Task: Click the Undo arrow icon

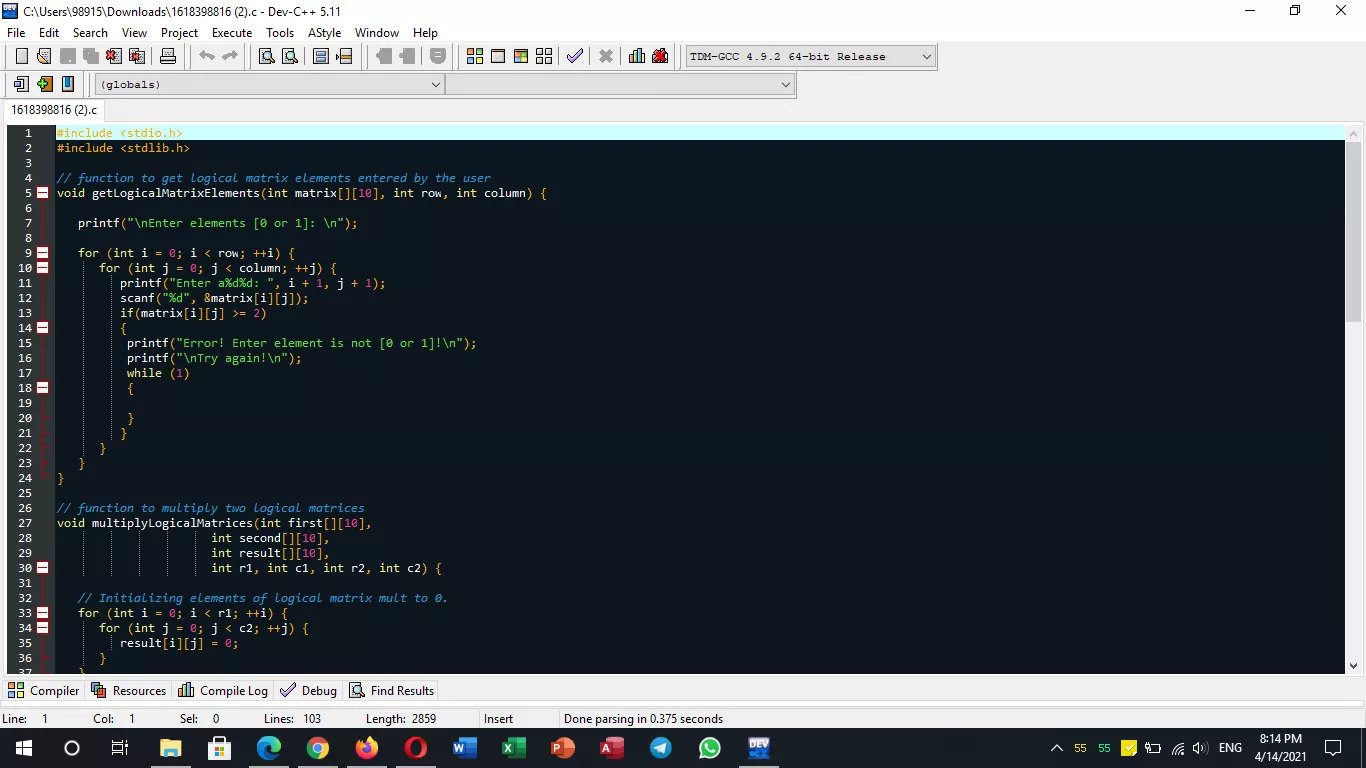Action: pyautogui.click(x=207, y=56)
